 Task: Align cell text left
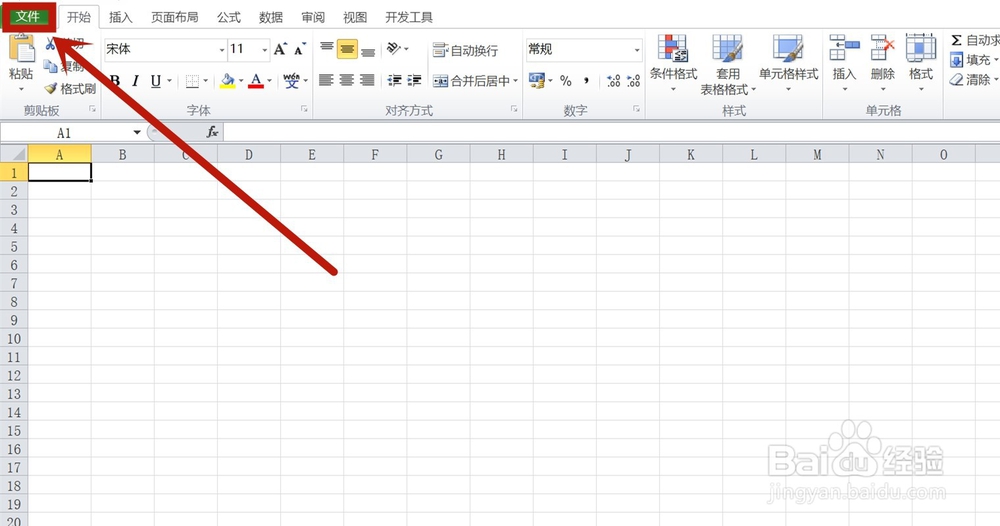[x=327, y=80]
